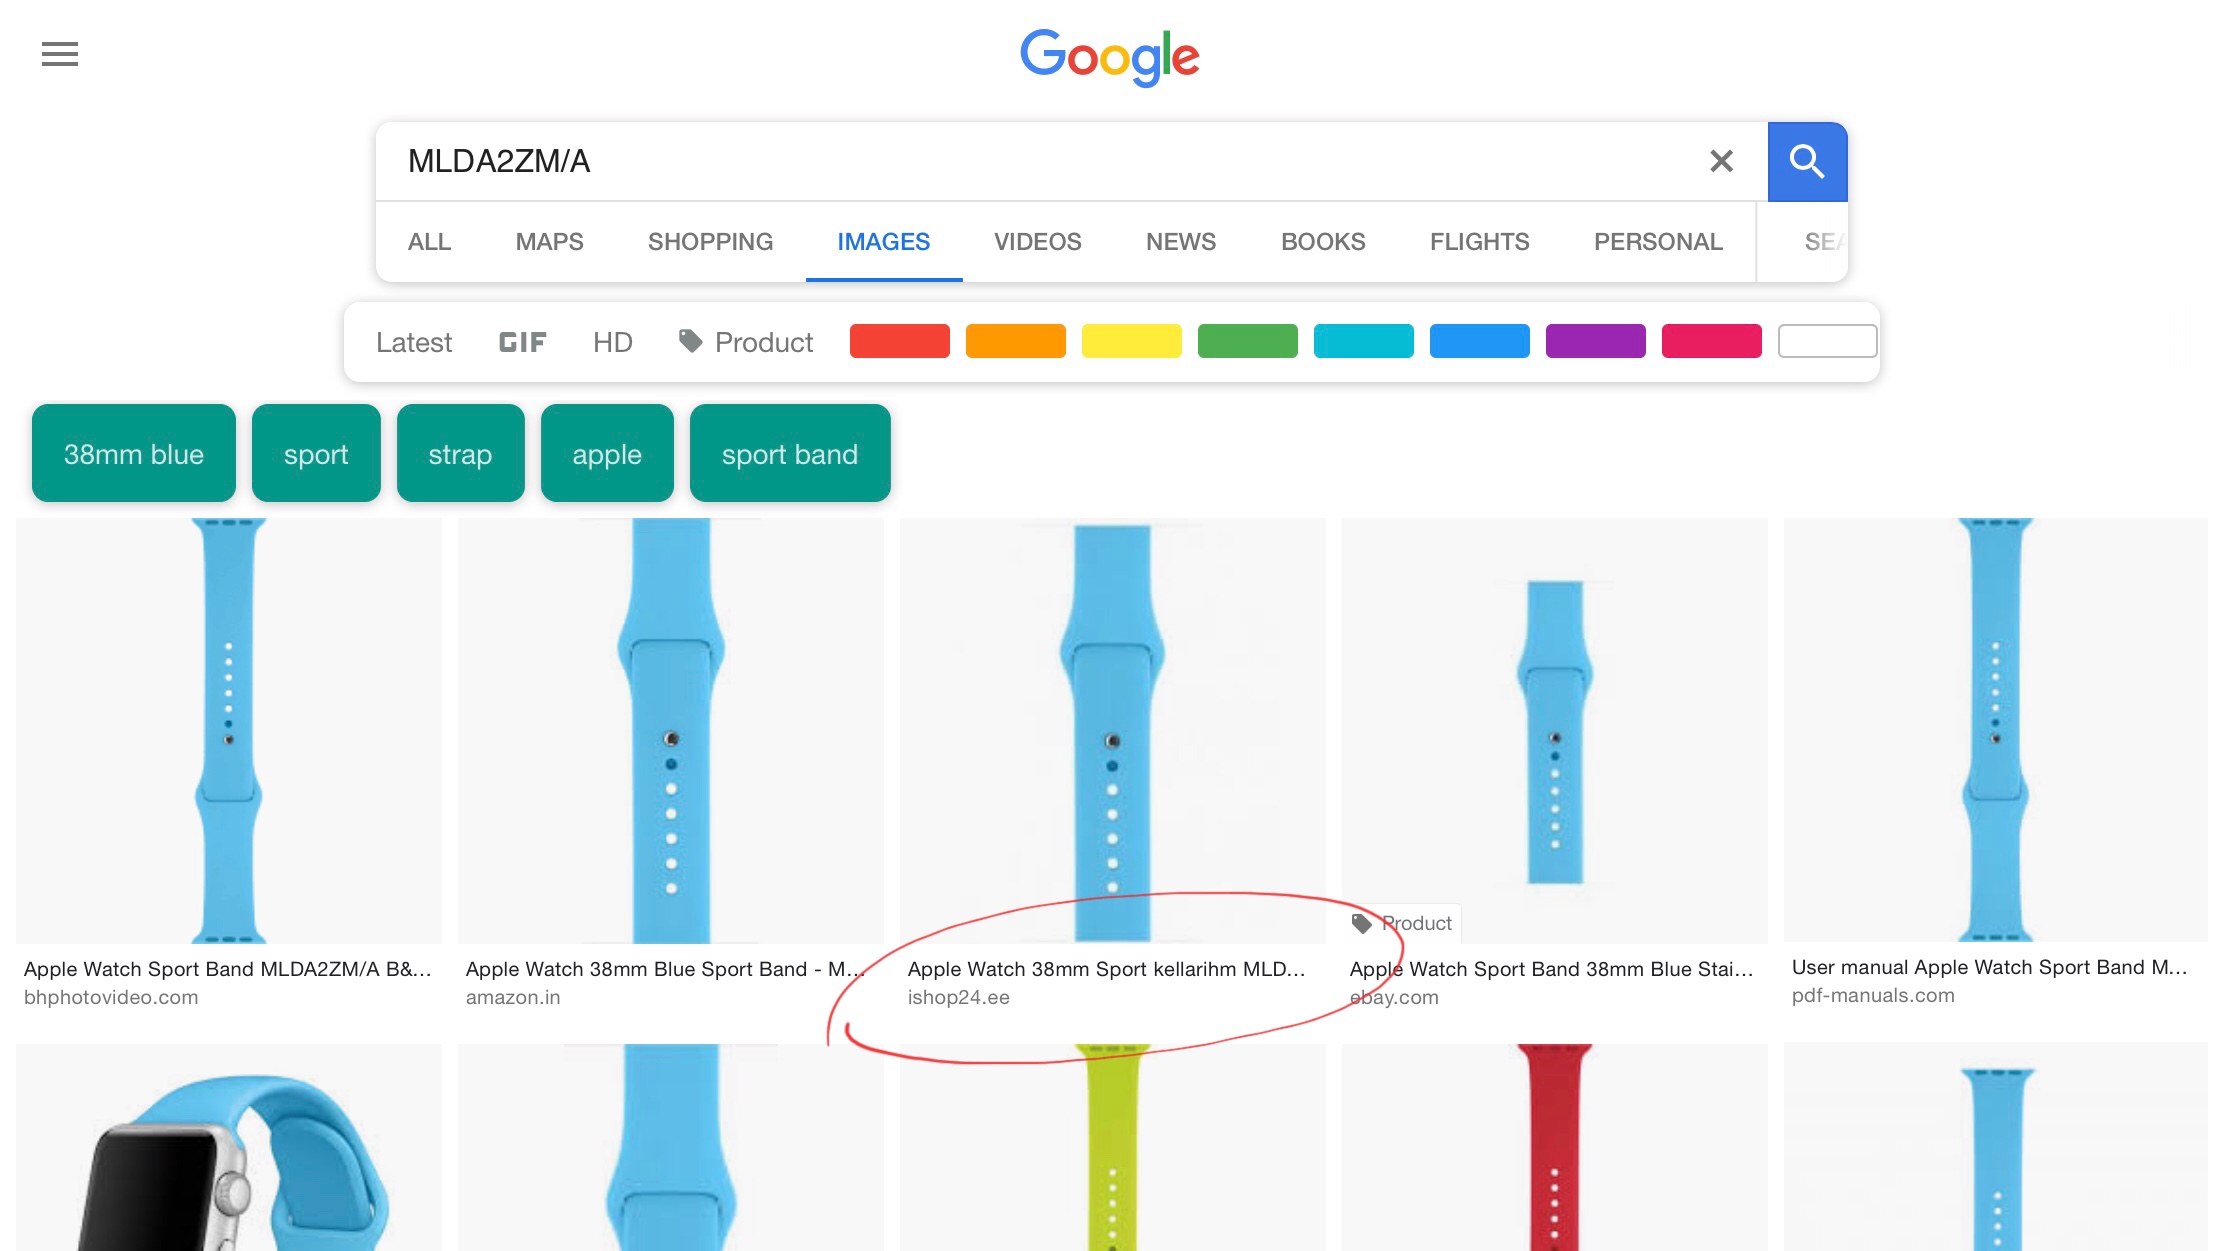Select the white color filter swatch
The width and height of the screenshot is (2224, 1251).
(1827, 341)
